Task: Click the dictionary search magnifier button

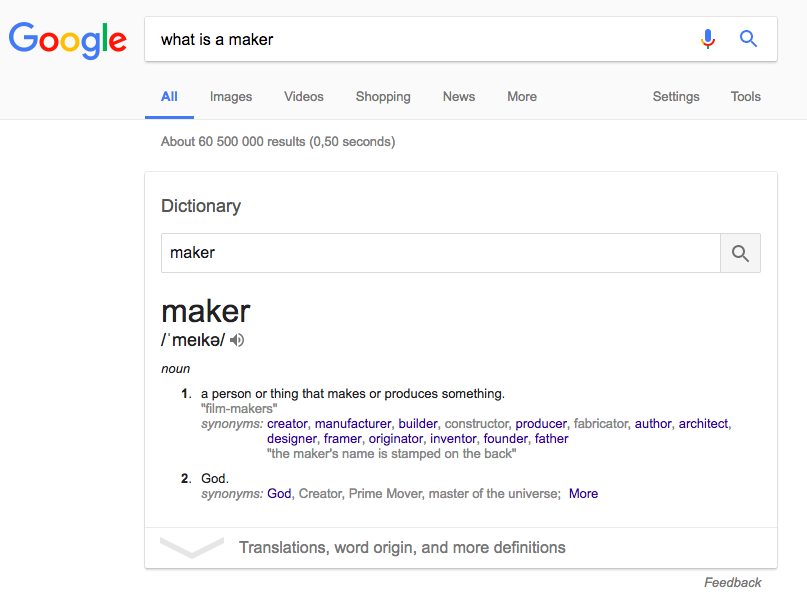Action: coord(740,253)
